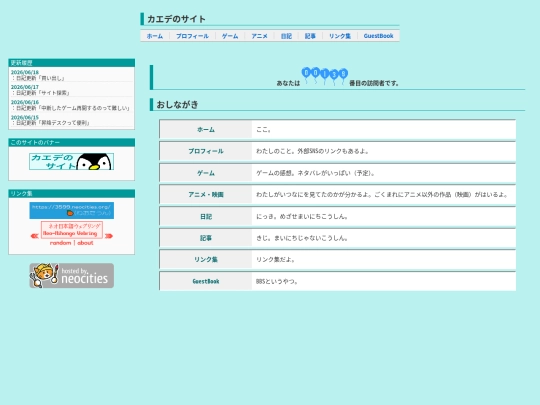Screen dimensions: 540x405
Task: Go to next webring site arrow
Action: [x=108, y=236]
